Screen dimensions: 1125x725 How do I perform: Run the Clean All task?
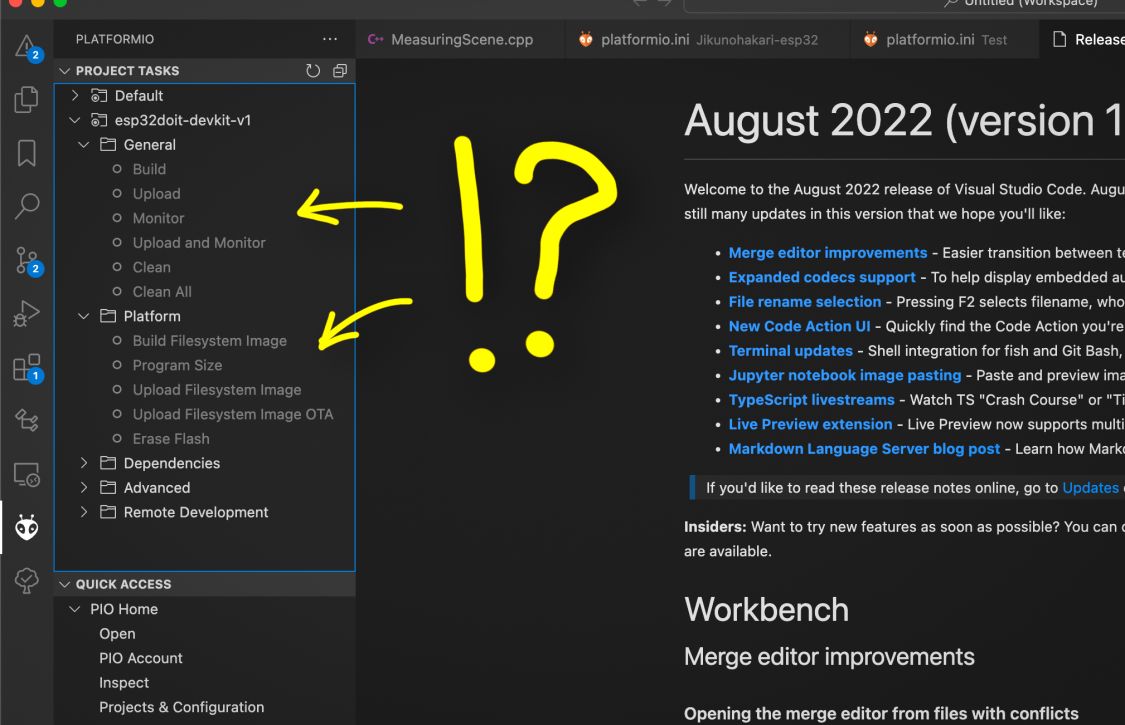coord(162,291)
